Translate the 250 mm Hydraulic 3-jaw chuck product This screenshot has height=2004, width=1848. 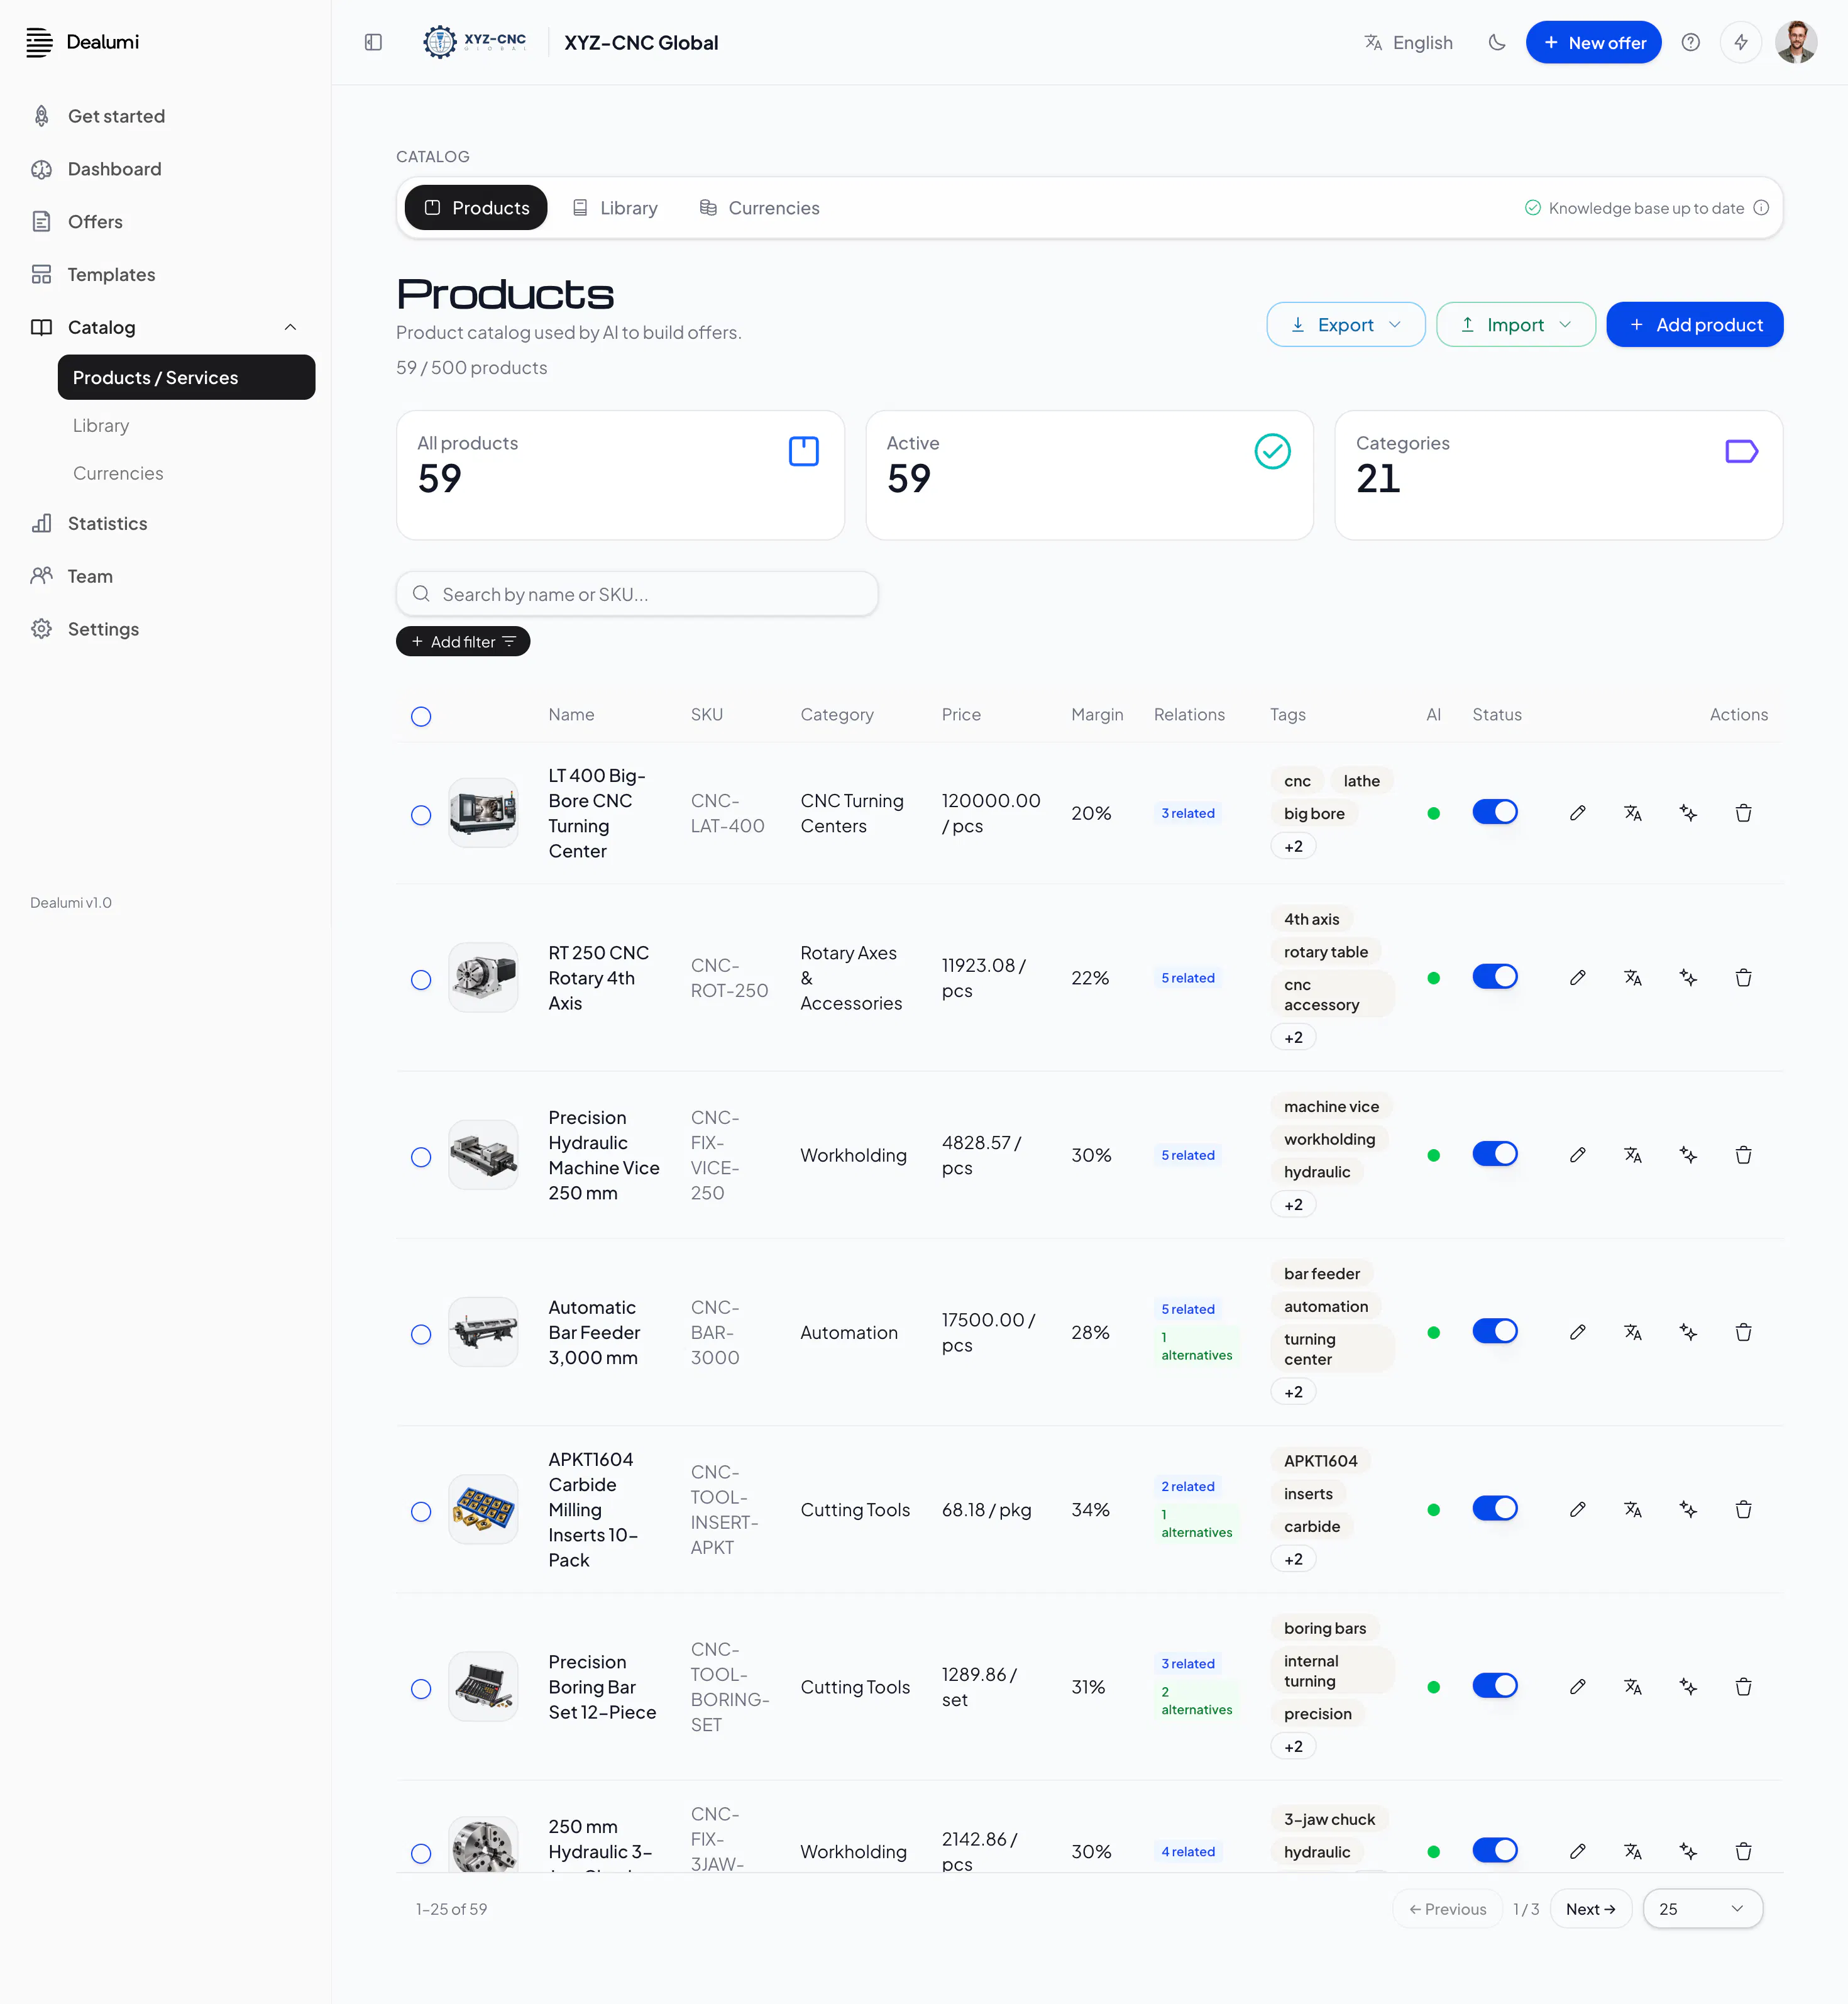[x=1632, y=1852]
